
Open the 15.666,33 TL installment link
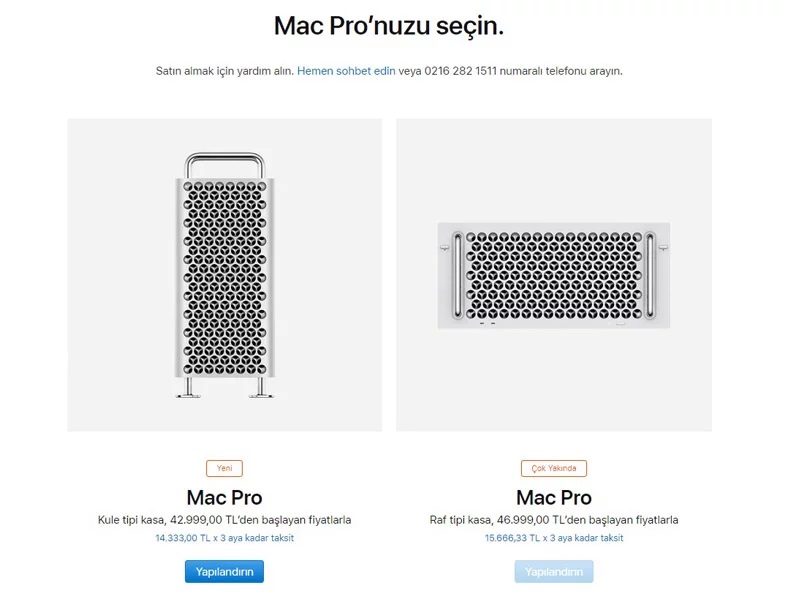(x=554, y=538)
